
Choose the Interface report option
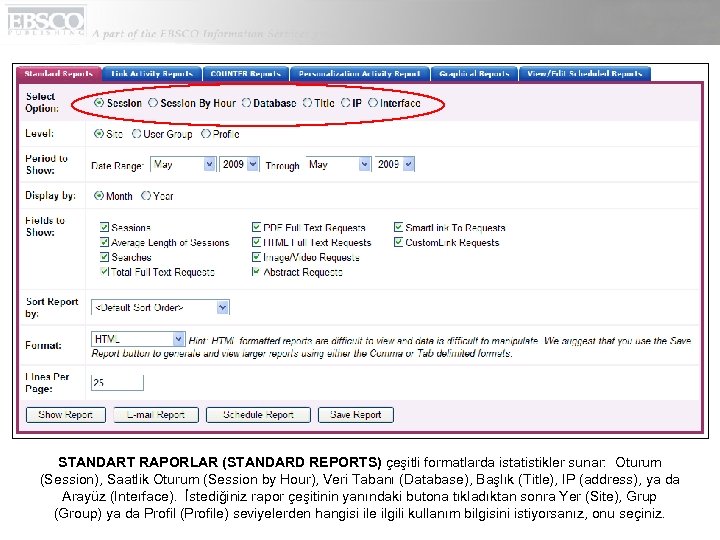(x=373, y=103)
